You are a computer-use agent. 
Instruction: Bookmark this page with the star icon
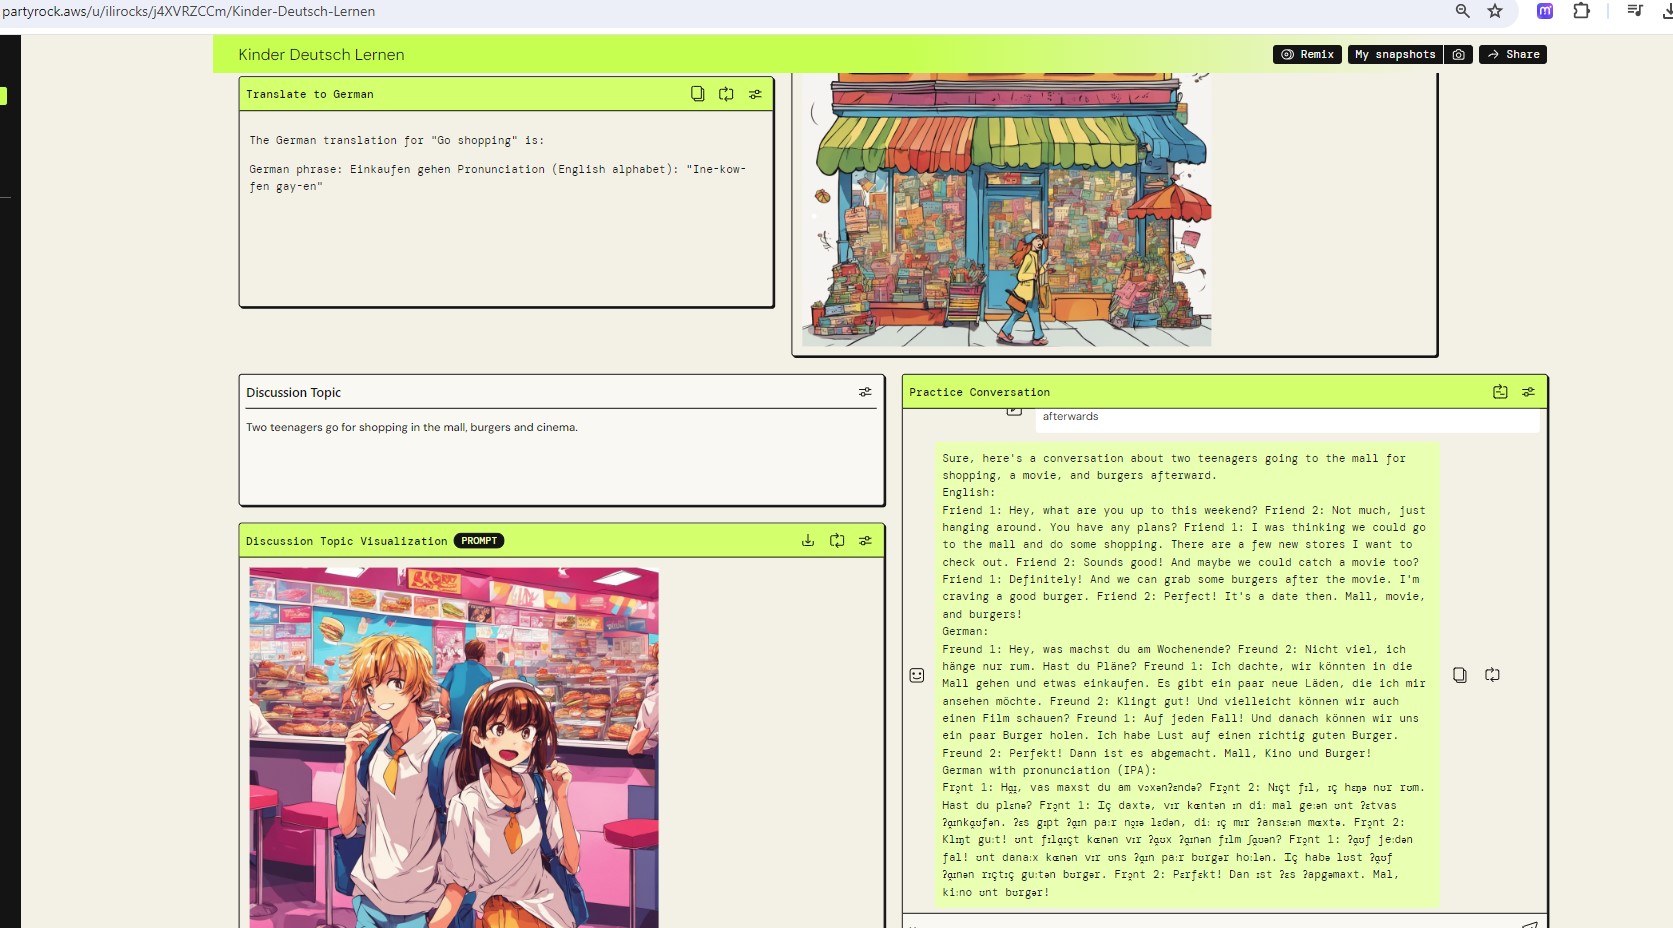[x=1495, y=11]
